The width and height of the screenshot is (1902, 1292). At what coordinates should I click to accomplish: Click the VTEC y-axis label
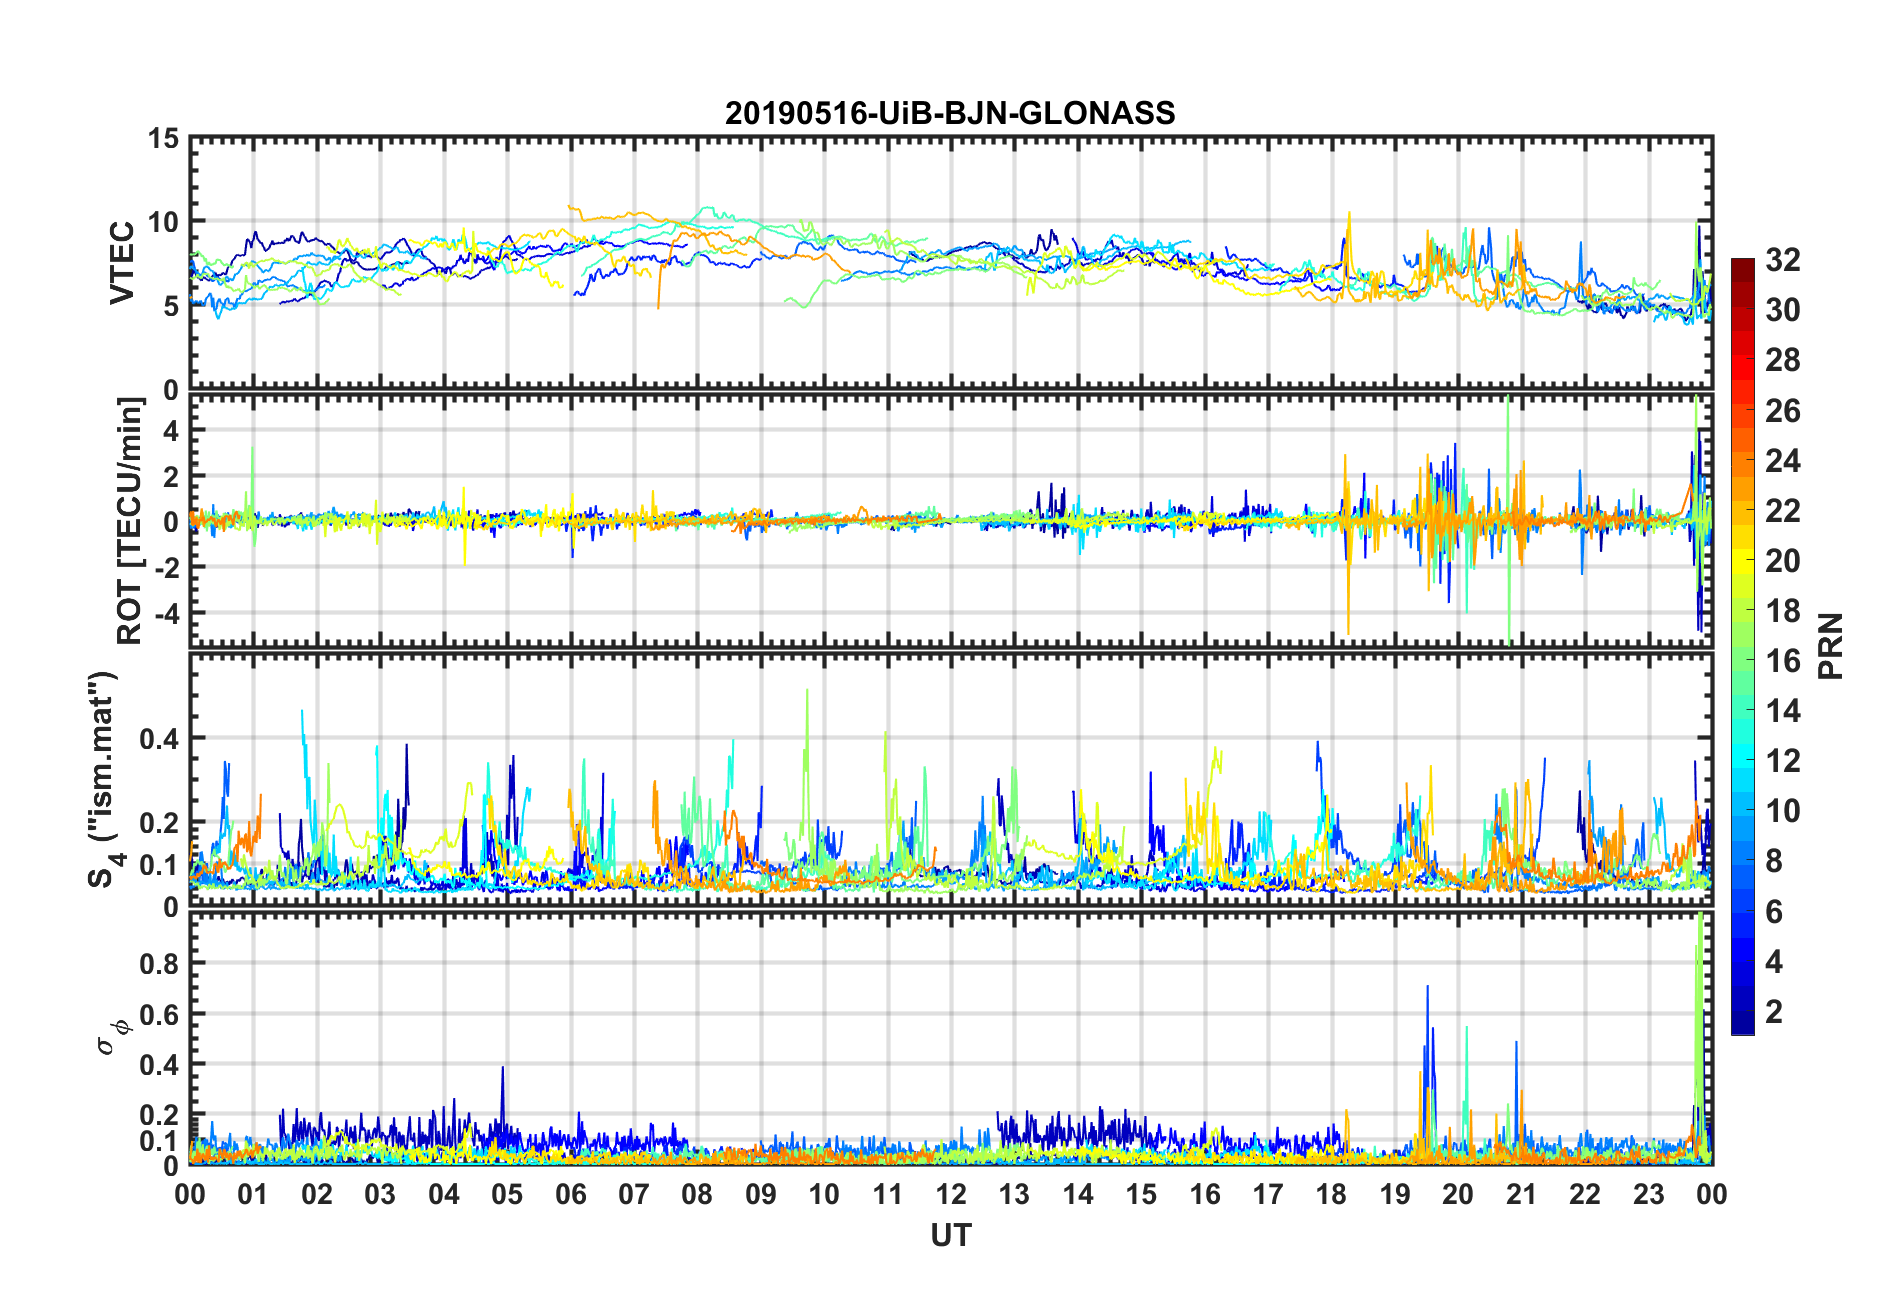point(122,262)
